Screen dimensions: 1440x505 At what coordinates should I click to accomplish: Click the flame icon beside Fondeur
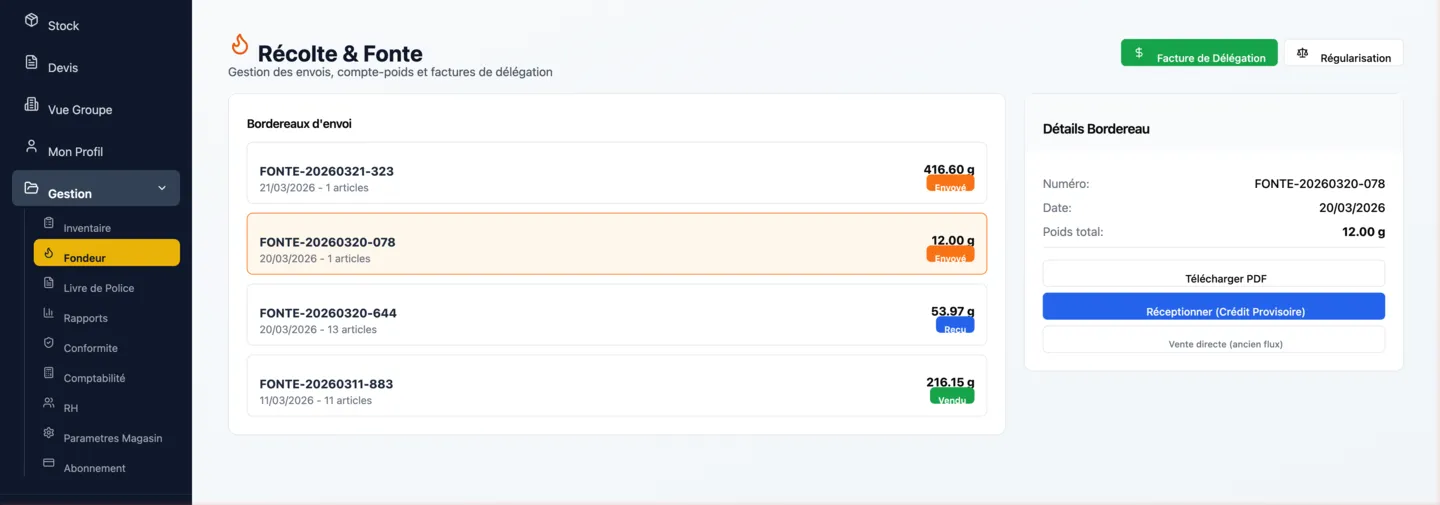click(x=48, y=253)
